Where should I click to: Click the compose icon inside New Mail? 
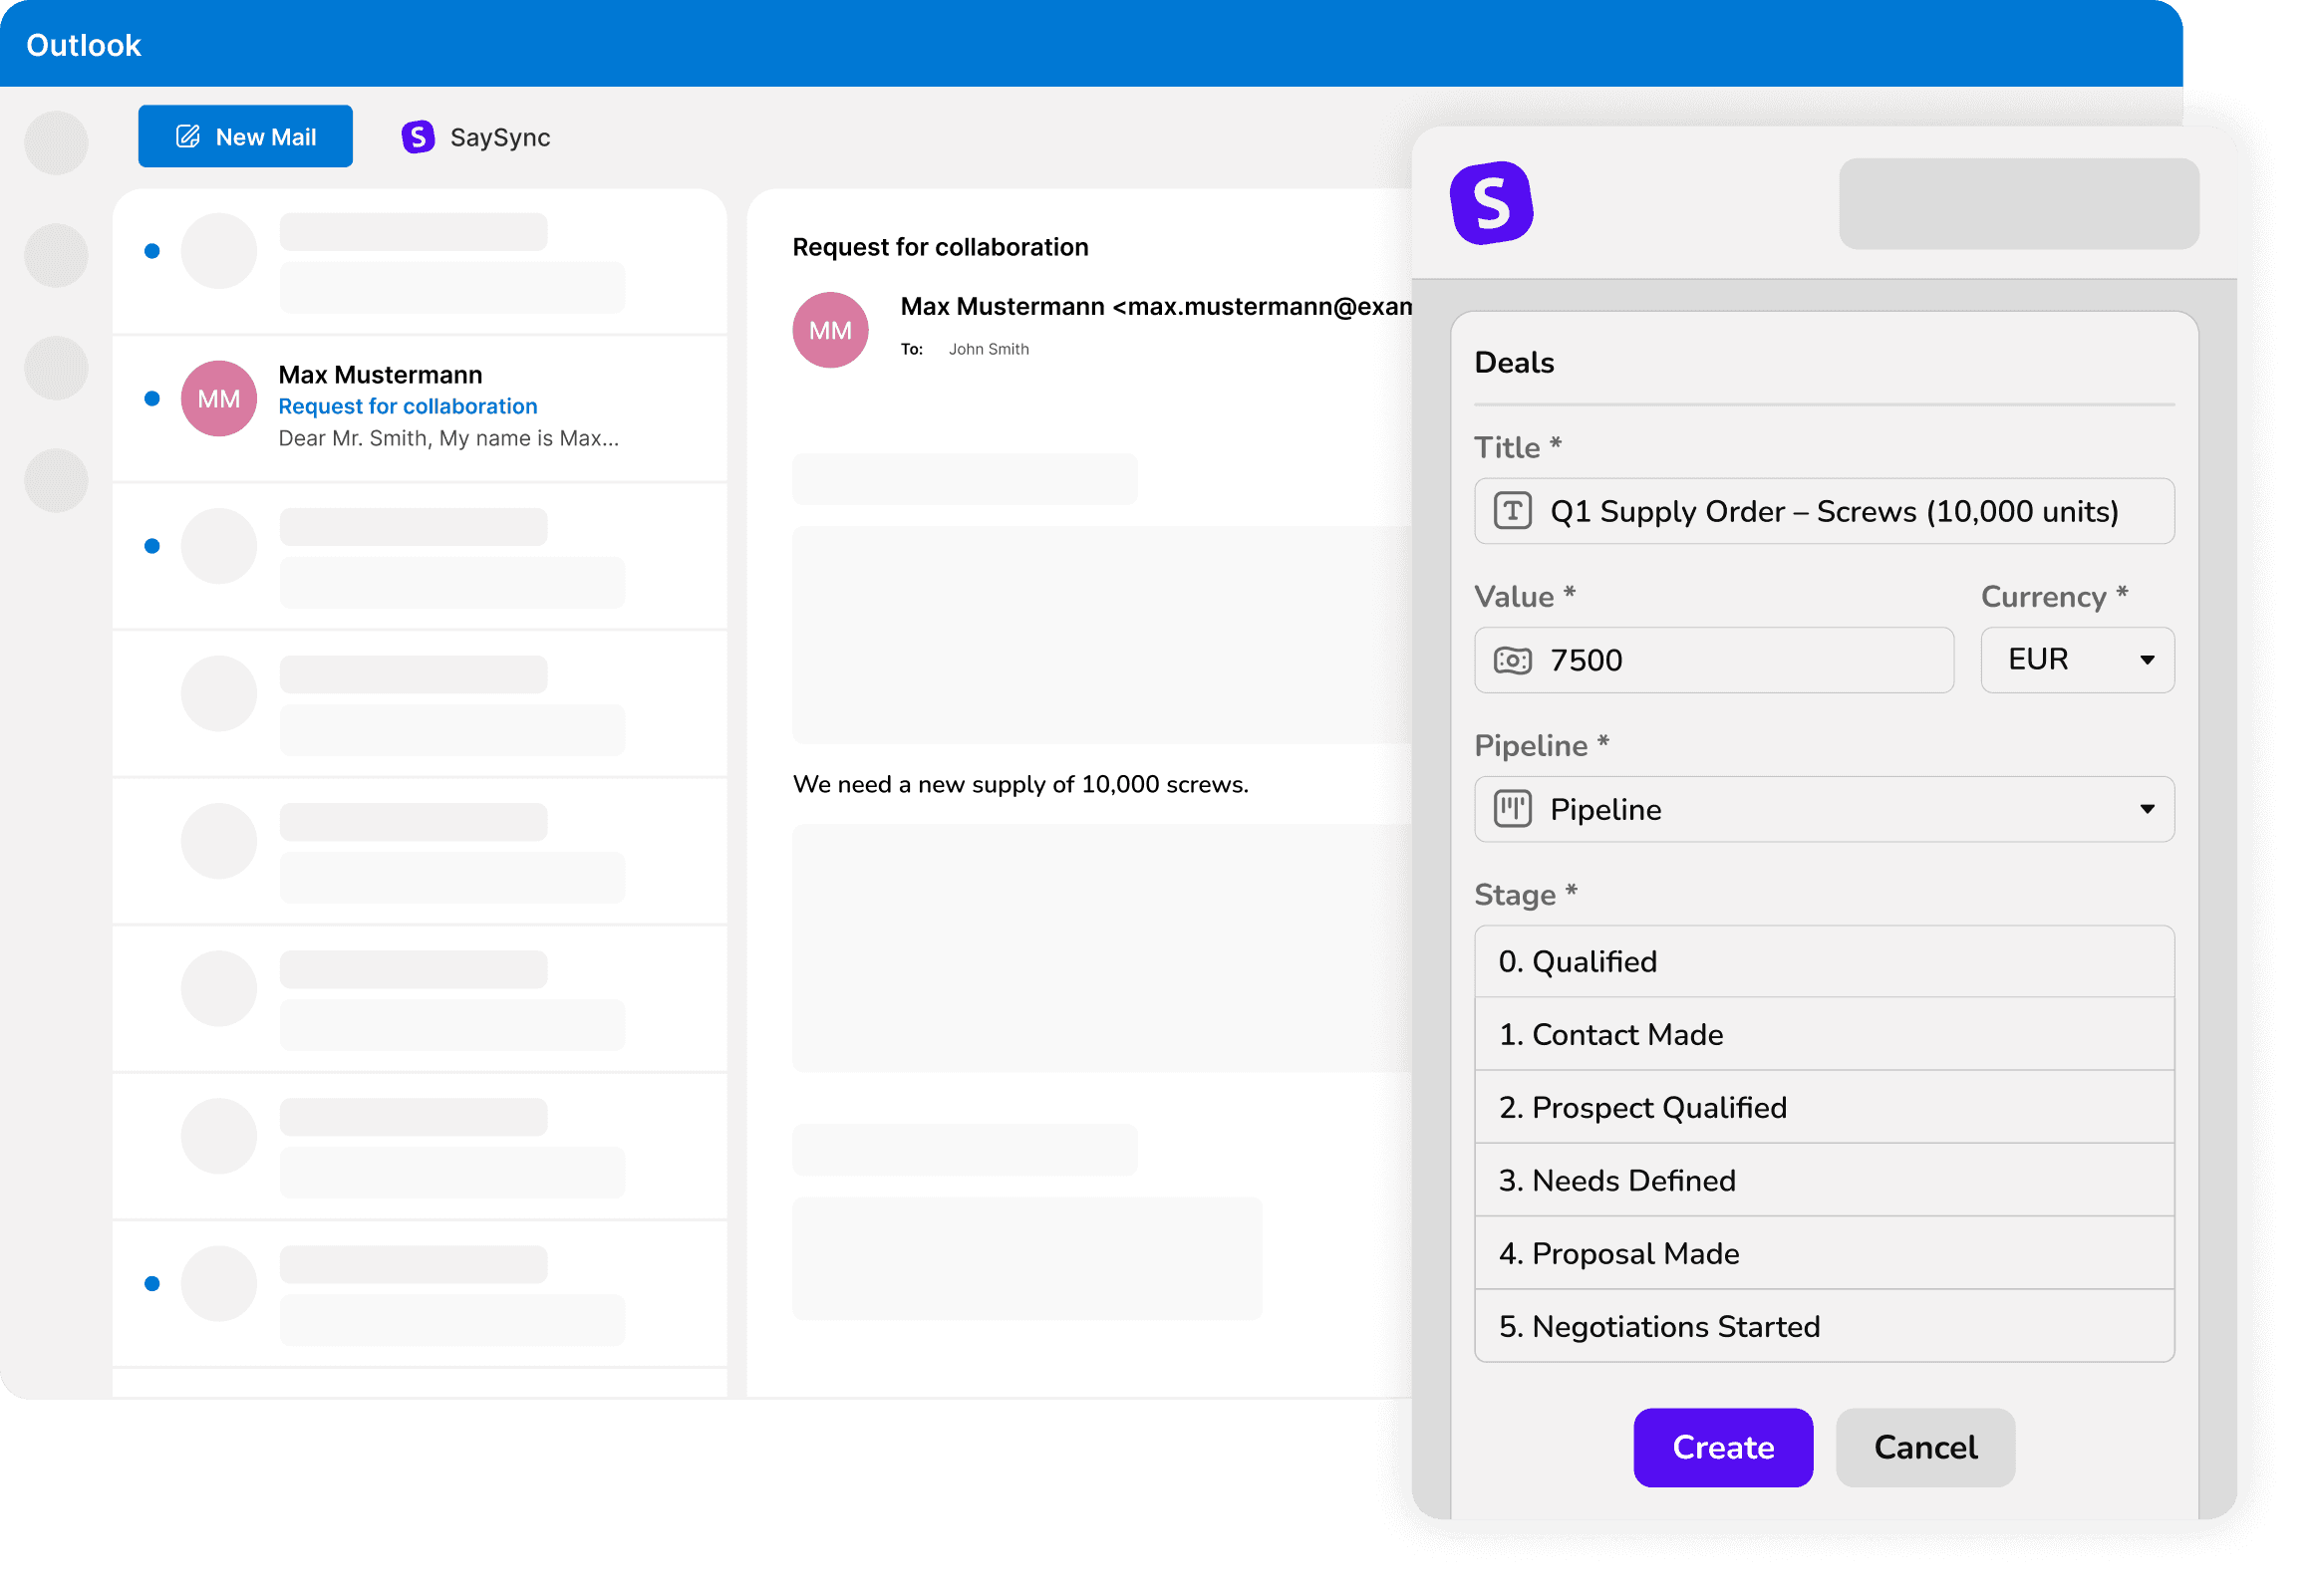pos(188,136)
